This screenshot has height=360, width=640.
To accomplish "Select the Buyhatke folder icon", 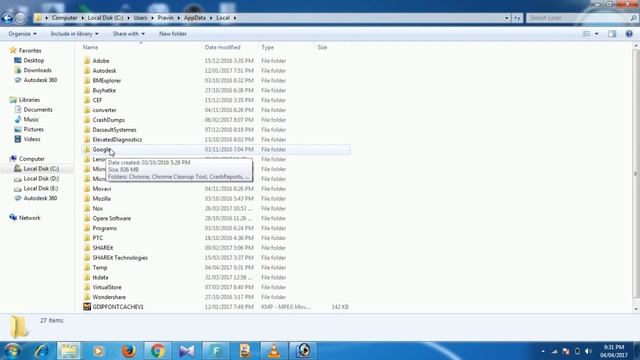I will coord(87,90).
